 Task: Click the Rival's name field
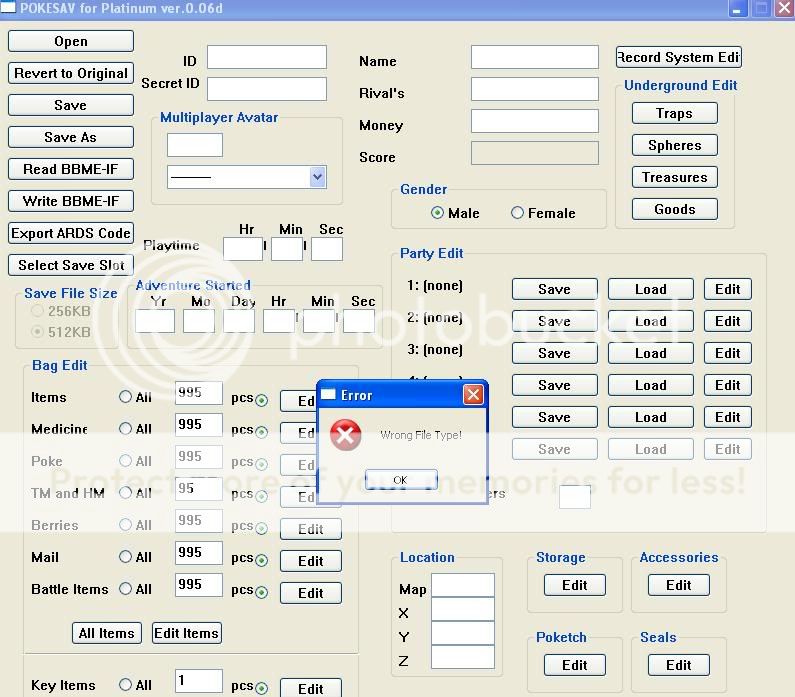tap(534, 89)
